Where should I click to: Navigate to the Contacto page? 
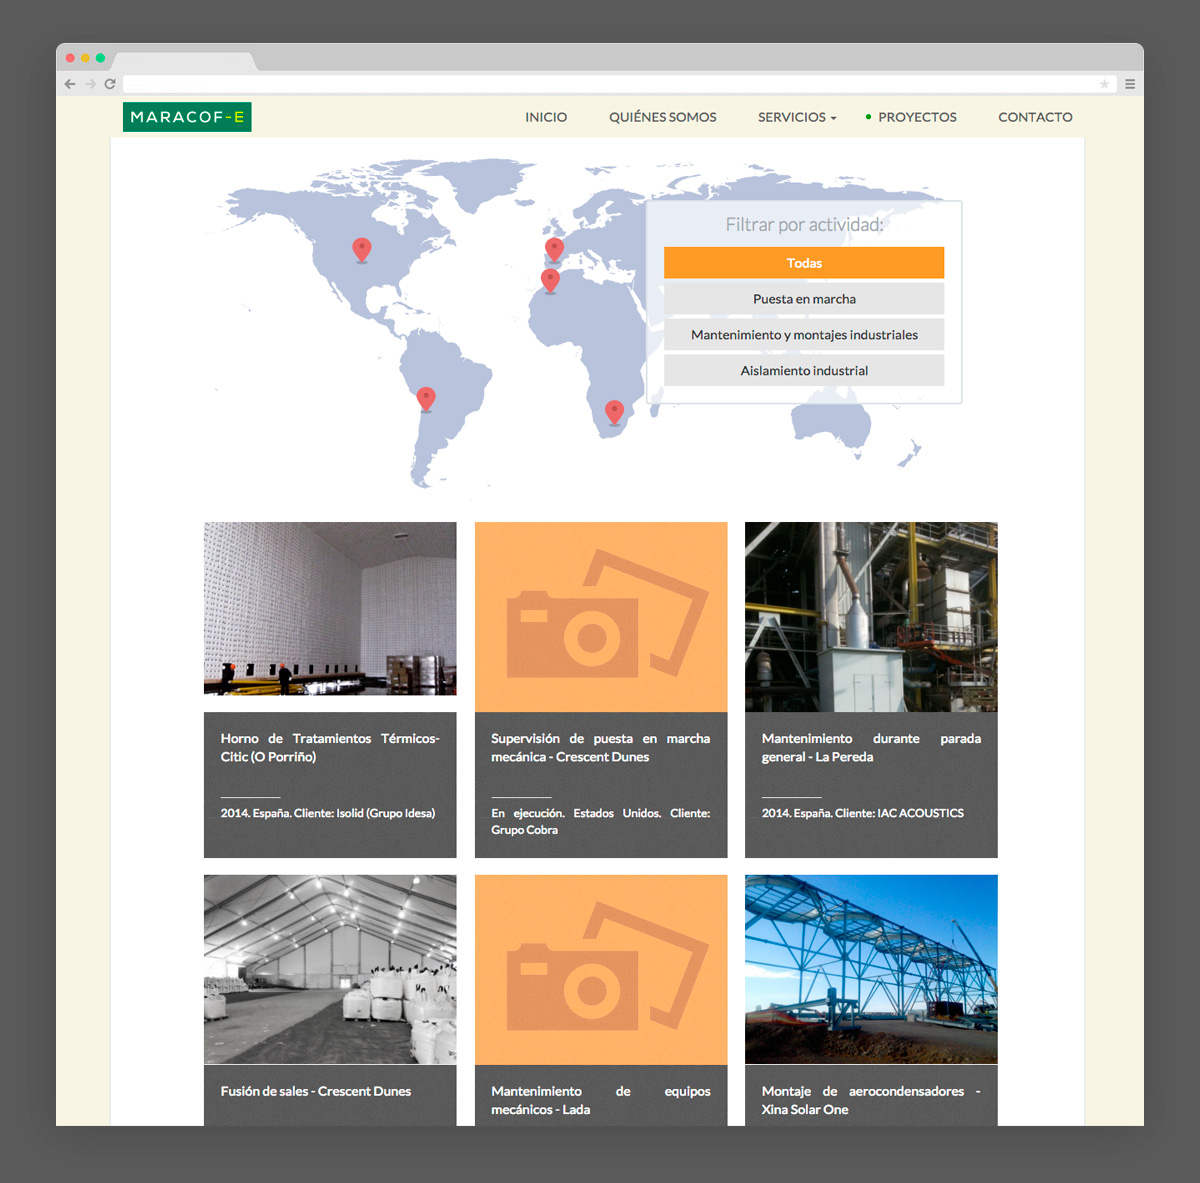1035,117
